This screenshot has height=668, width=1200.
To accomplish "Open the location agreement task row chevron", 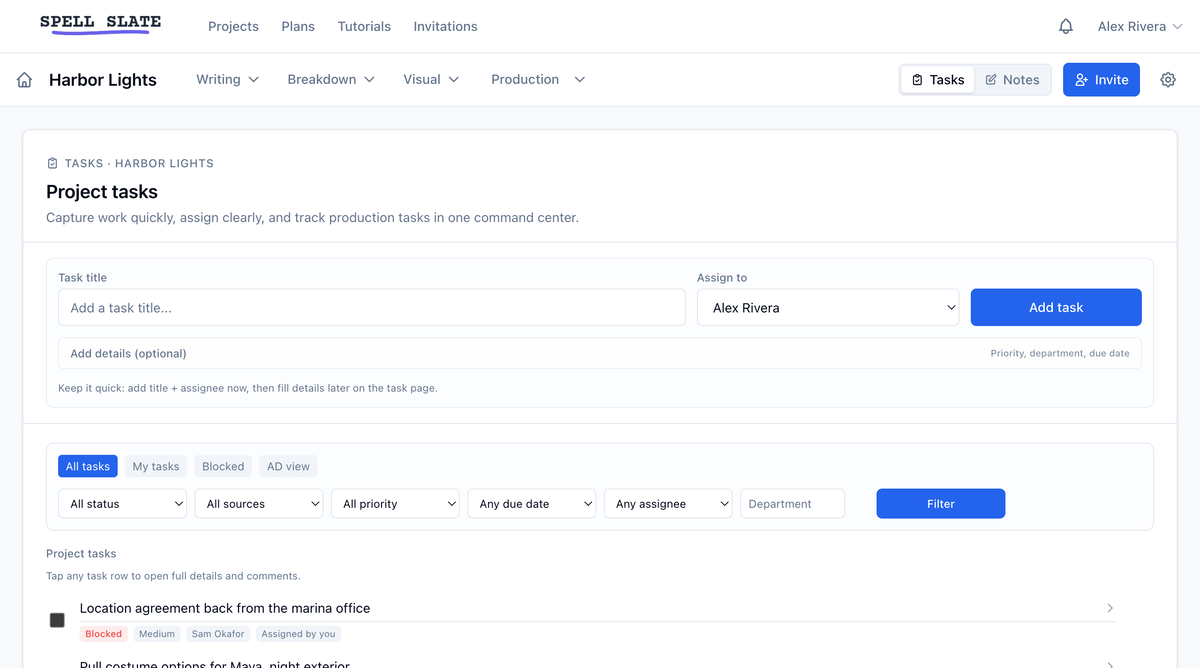I will coord(1110,608).
